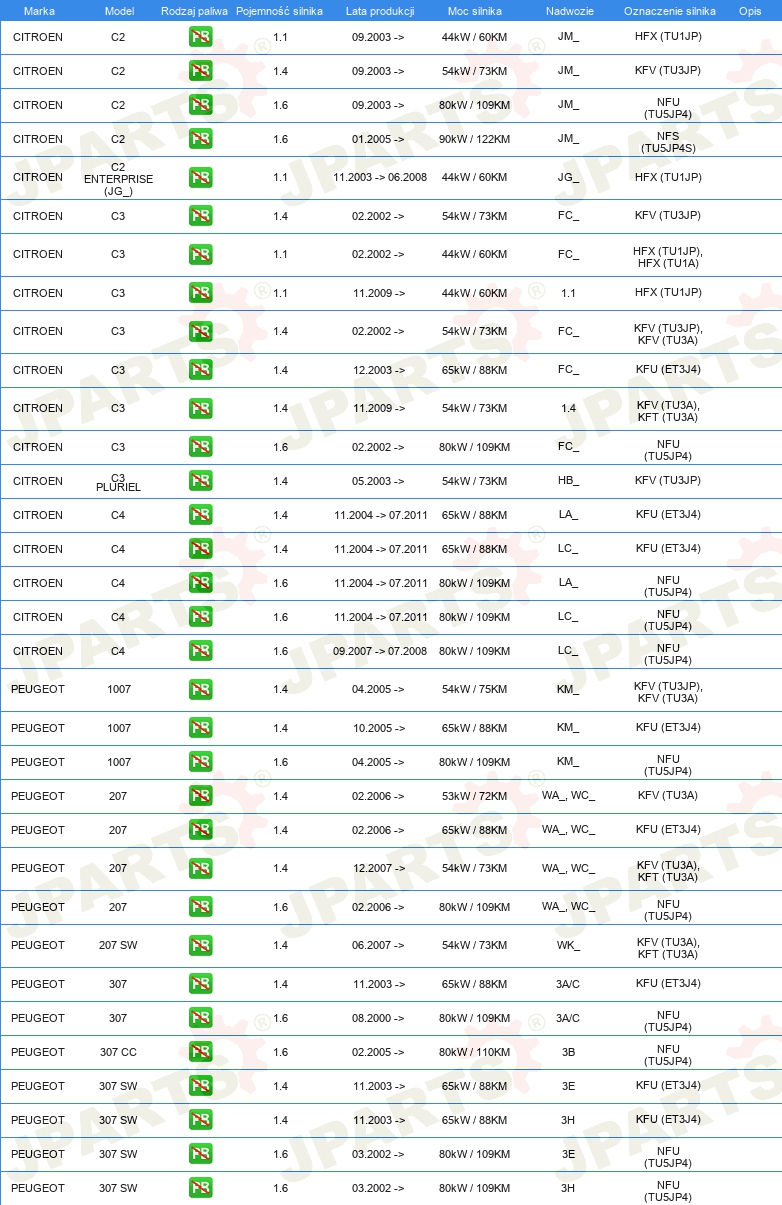782x1205 pixels.
Task: Select the C2 ENTERPRISE (JG_) model cell
Action: coord(118,177)
